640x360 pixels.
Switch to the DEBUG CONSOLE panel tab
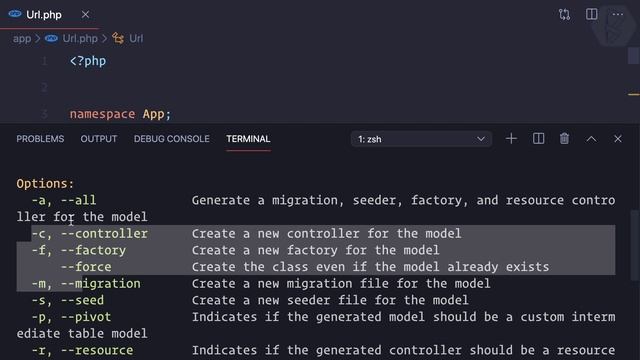(x=171, y=139)
